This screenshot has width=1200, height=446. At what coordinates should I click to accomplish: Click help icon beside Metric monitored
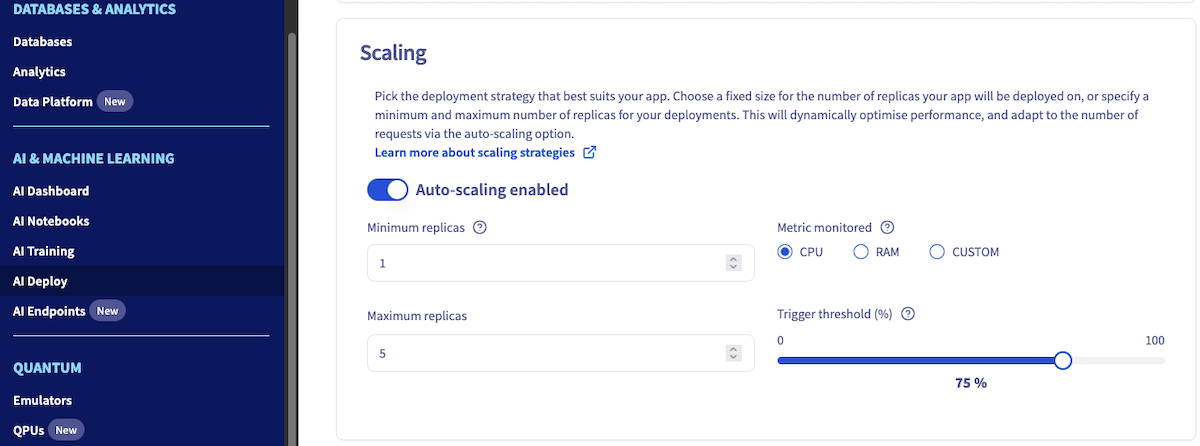tap(886, 227)
